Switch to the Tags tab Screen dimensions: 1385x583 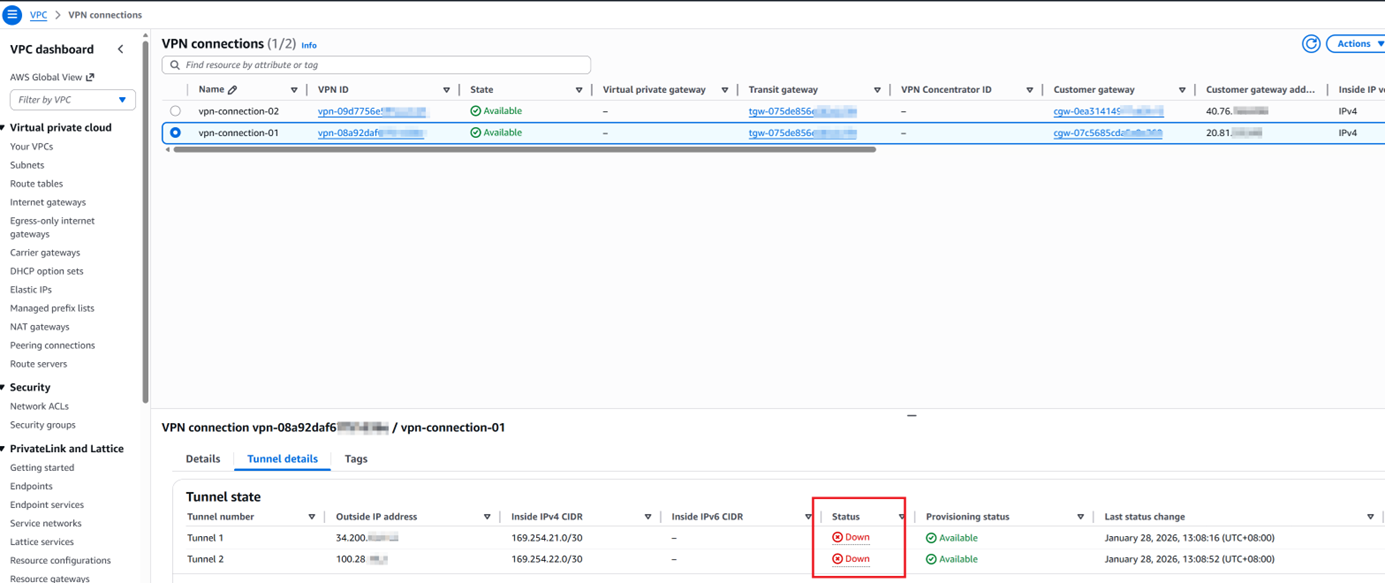[356, 459]
